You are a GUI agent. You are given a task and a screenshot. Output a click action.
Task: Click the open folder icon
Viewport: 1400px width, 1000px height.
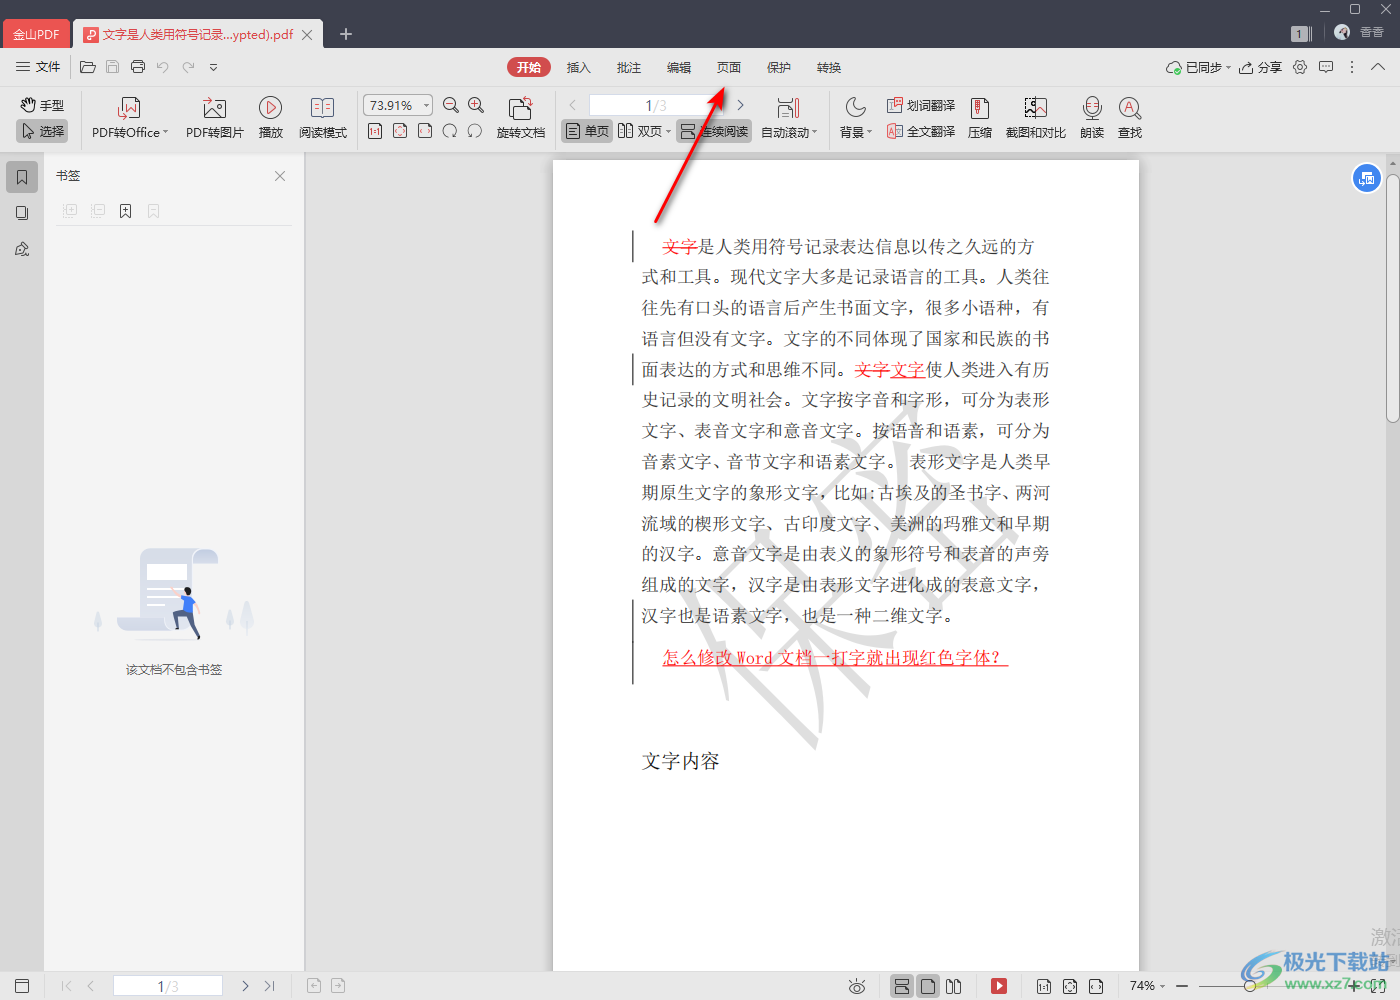tap(88, 67)
